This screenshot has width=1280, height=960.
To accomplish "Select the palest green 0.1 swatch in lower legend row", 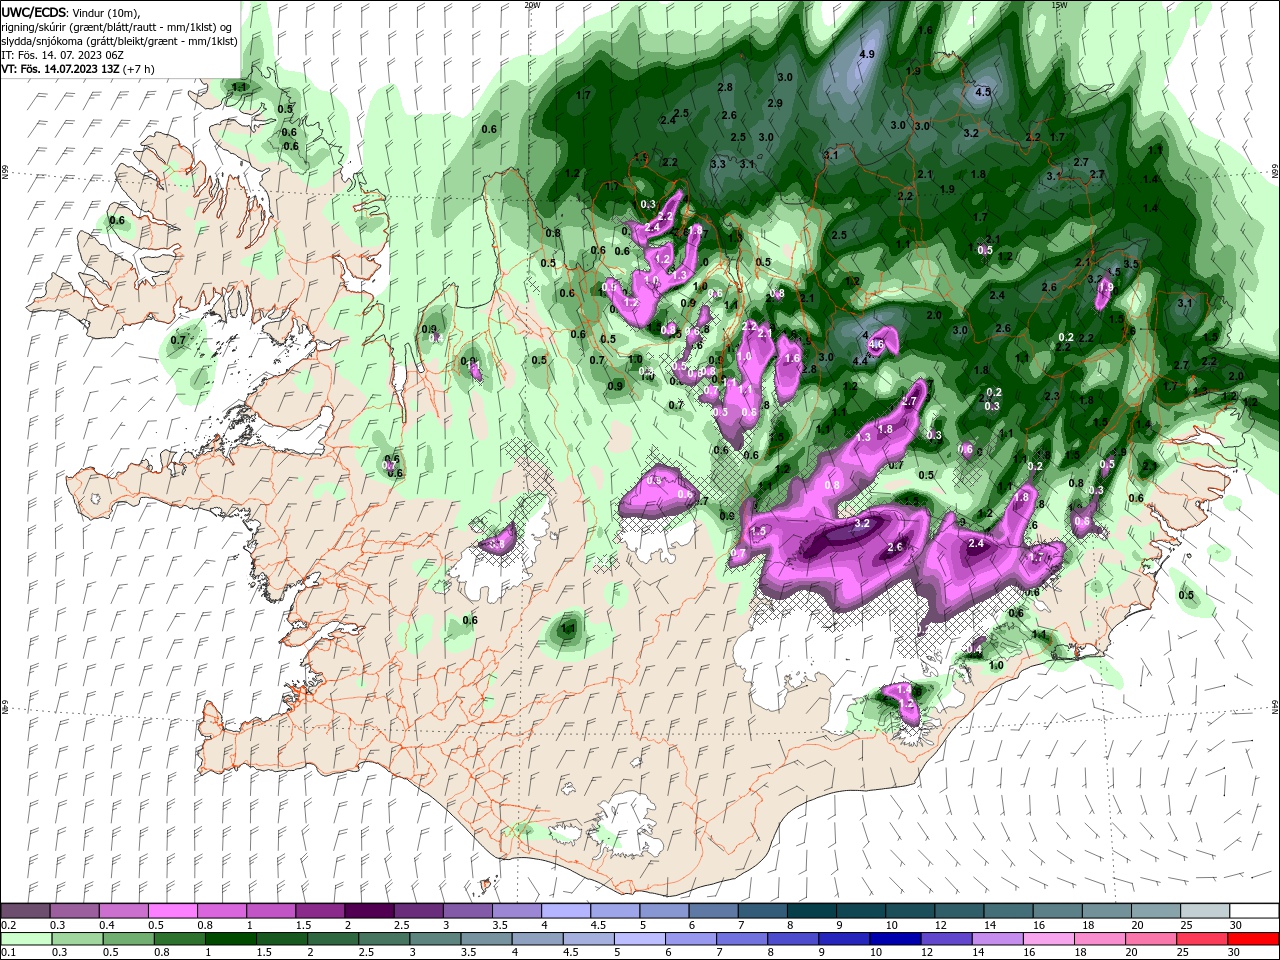I will tap(26, 938).
